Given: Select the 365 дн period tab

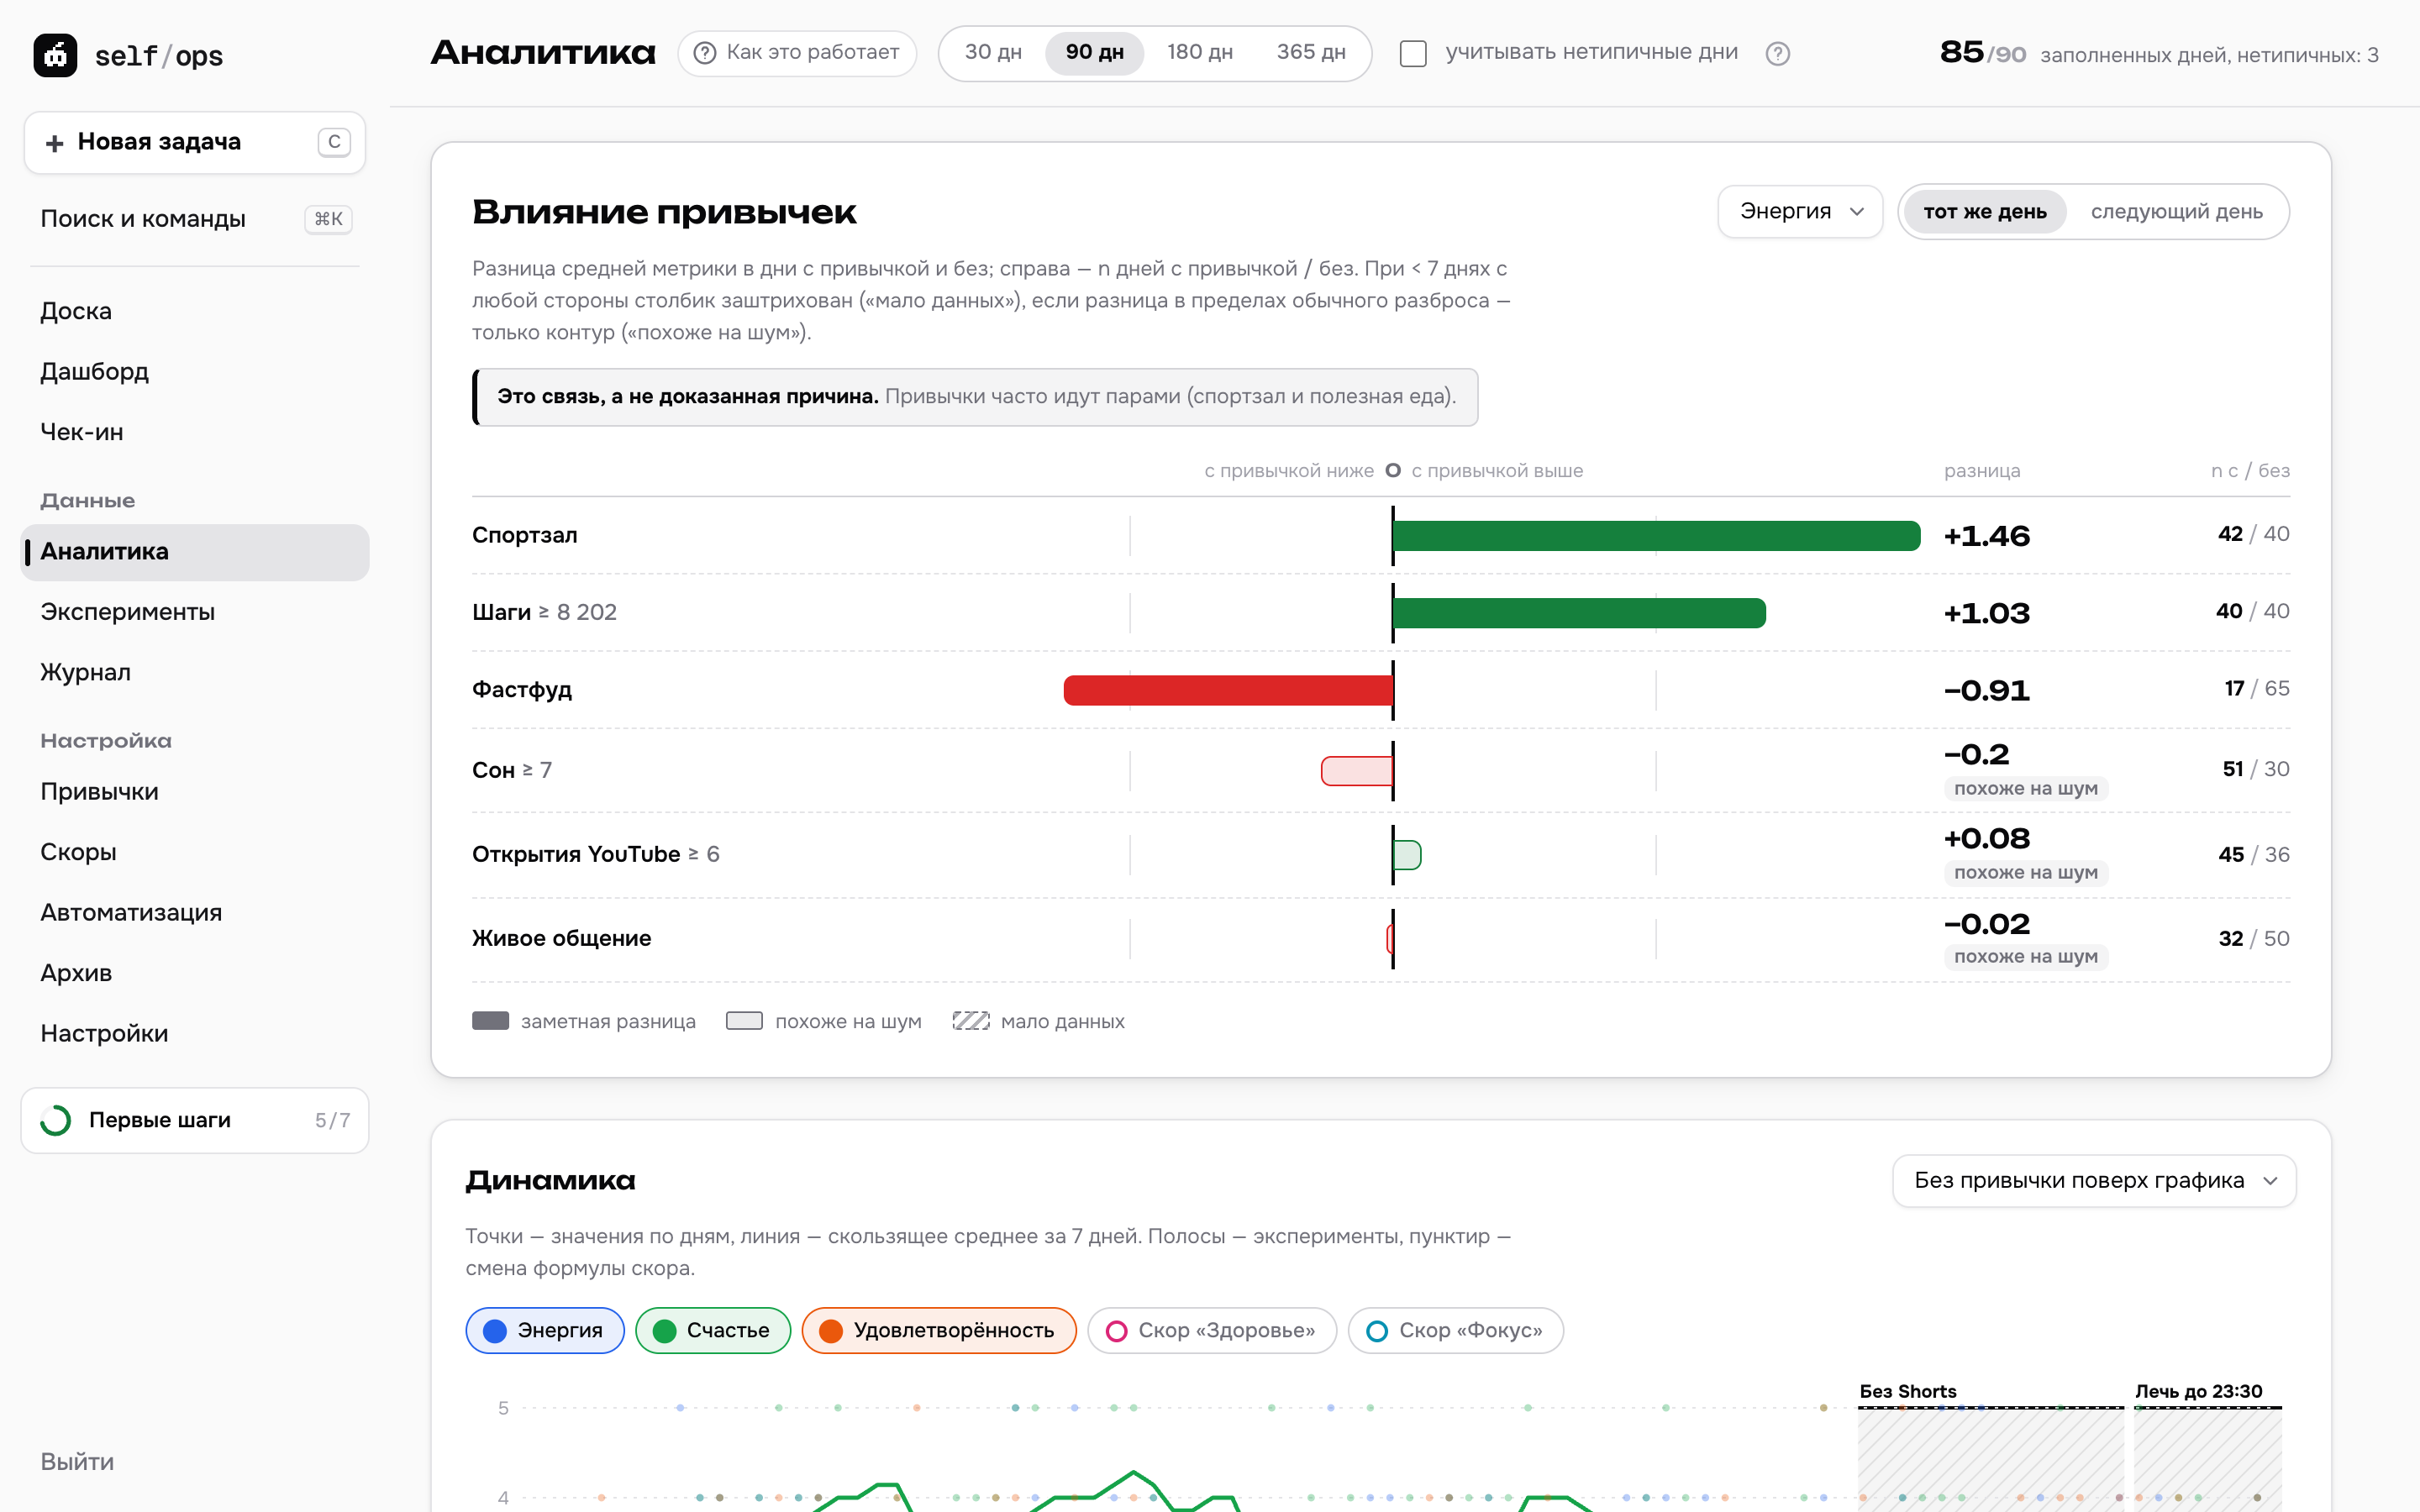Looking at the screenshot, I should 1311,53.
